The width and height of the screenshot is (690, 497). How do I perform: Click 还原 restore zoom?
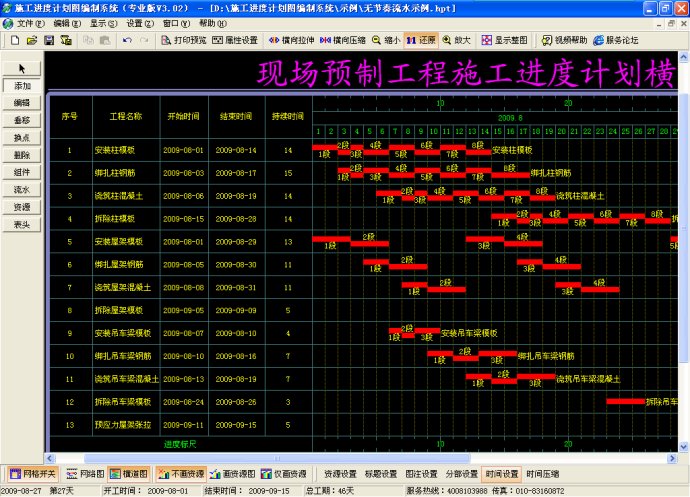point(421,40)
